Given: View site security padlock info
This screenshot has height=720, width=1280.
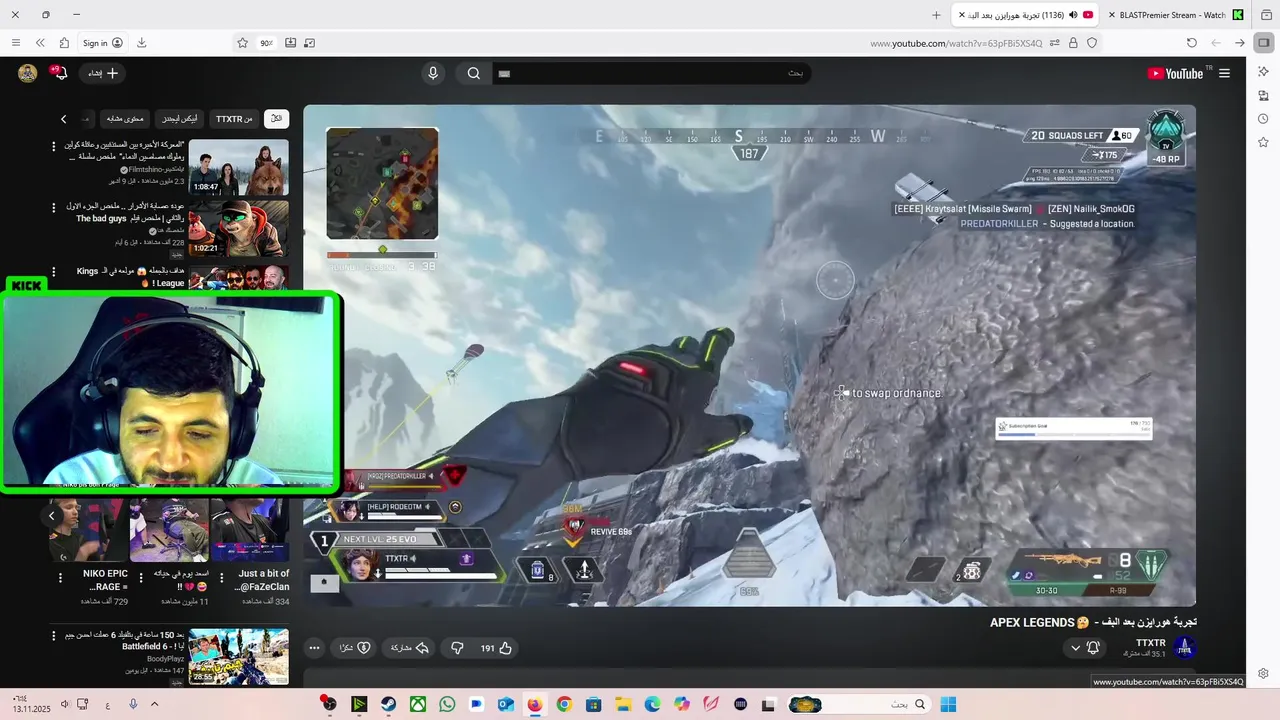Looking at the screenshot, I should pos(1073,43).
